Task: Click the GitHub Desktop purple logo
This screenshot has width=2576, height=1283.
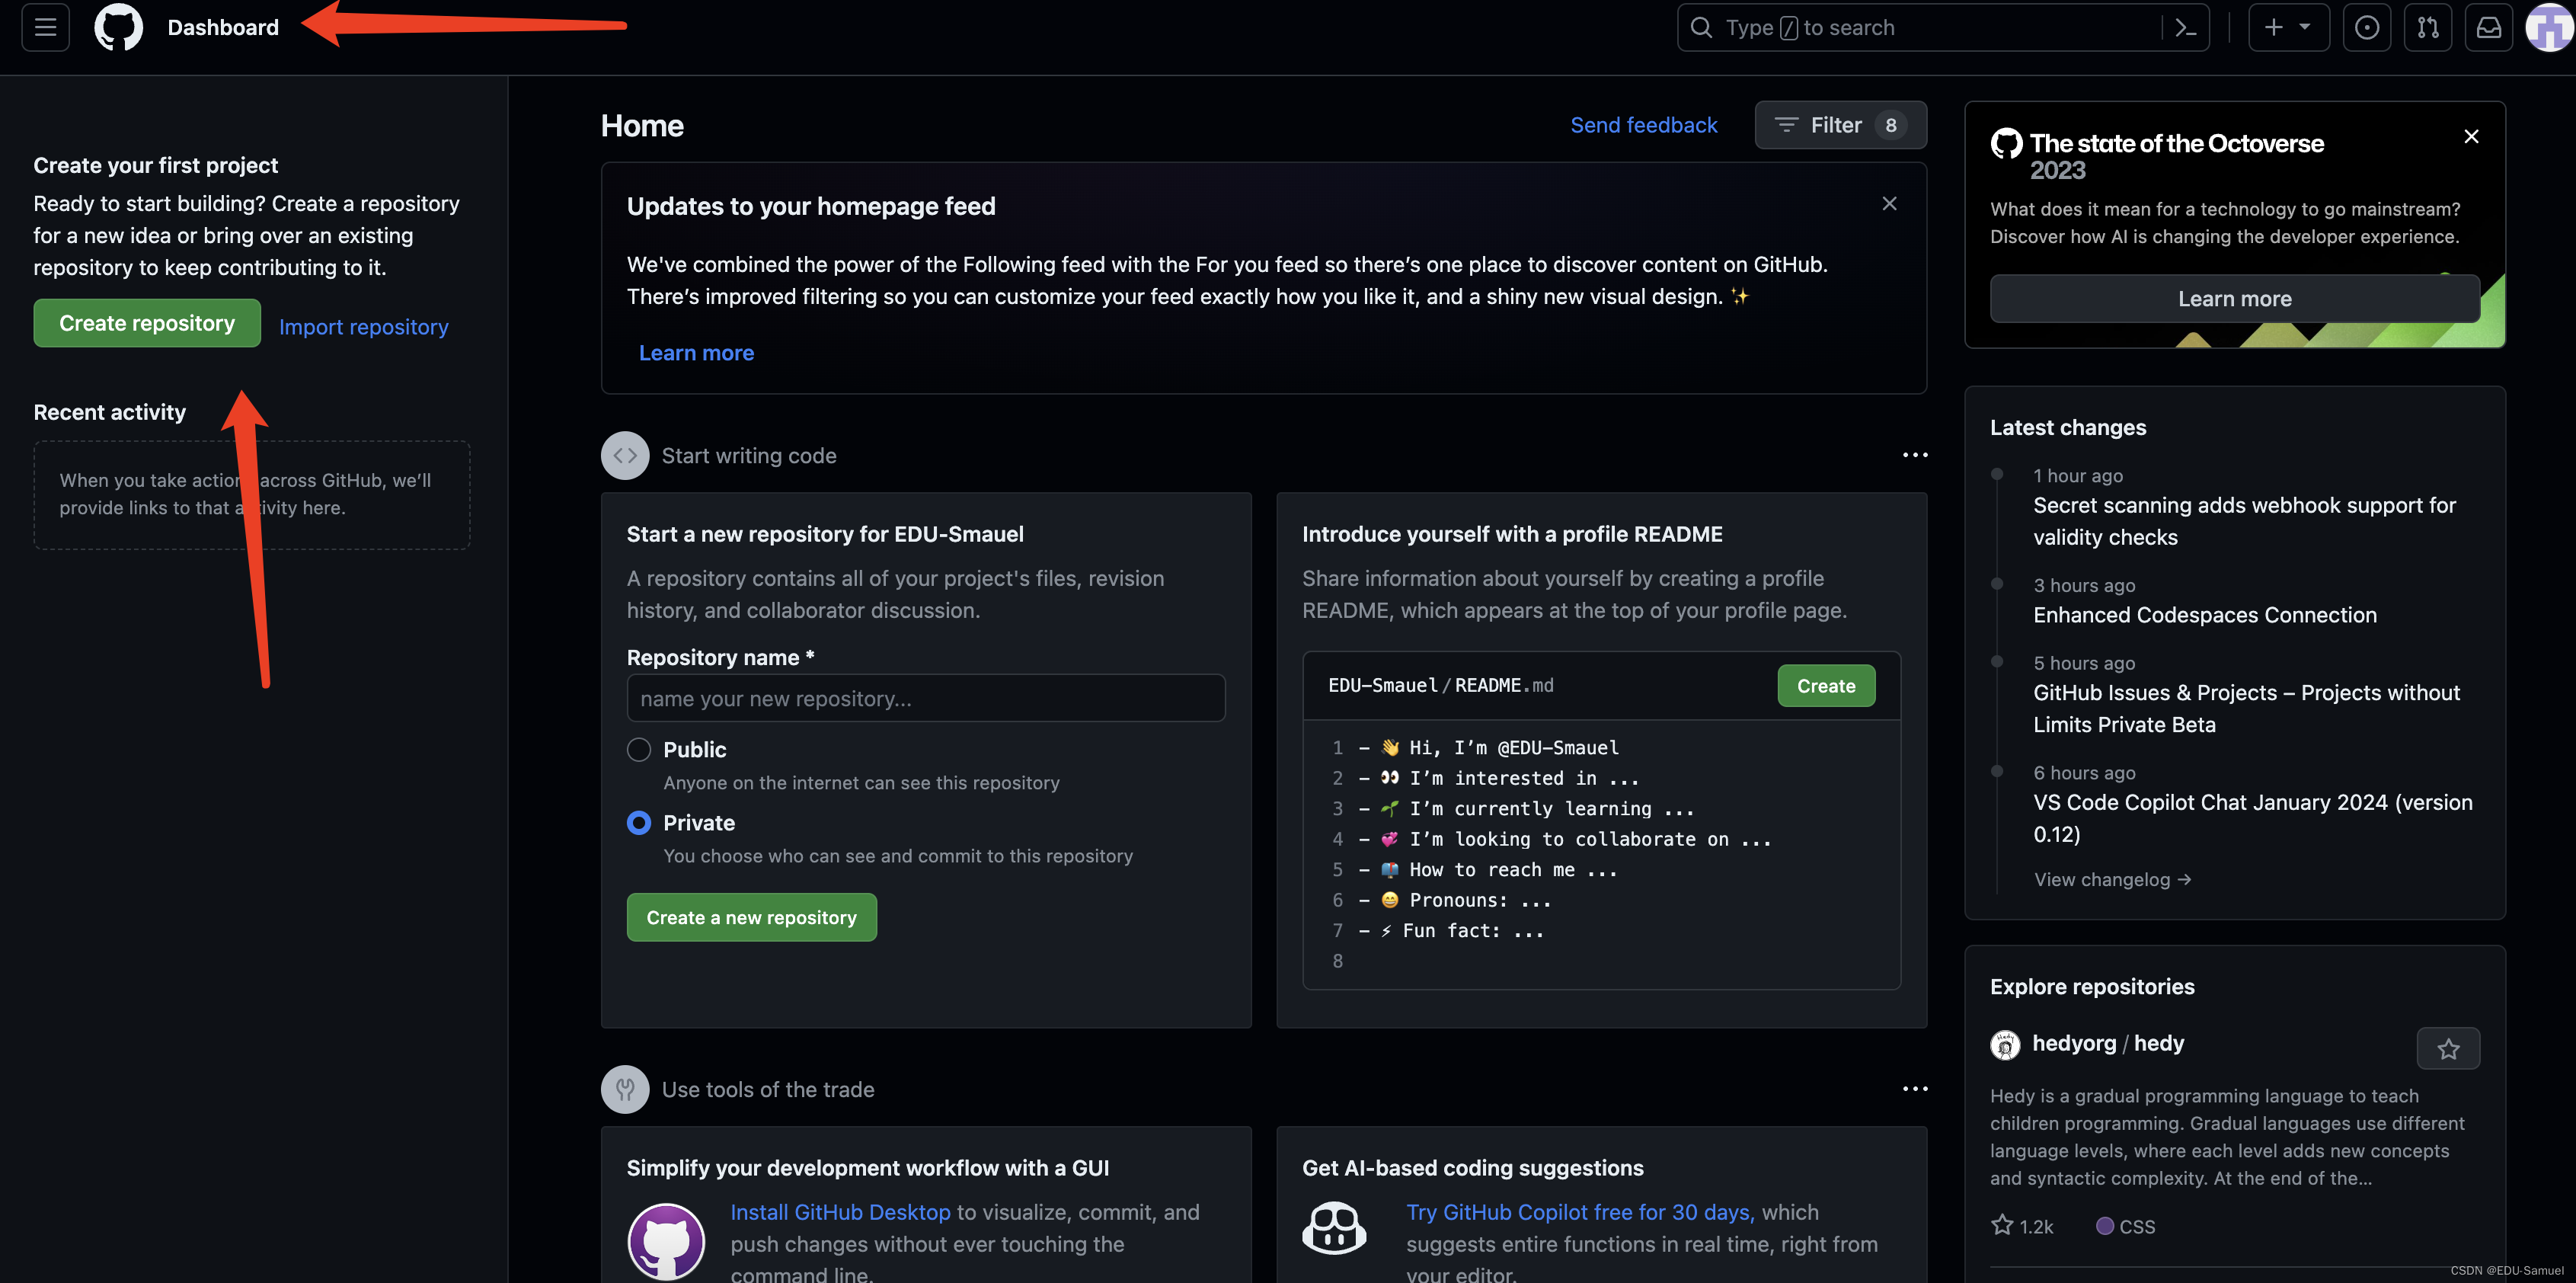Action: click(666, 1242)
